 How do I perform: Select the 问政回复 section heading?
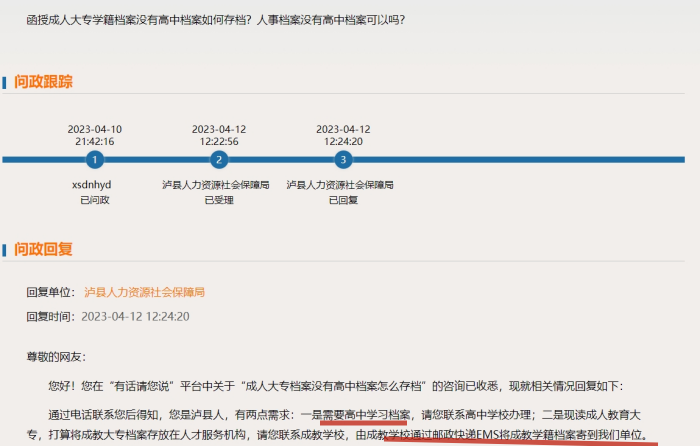pyautogui.click(x=43, y=249)
